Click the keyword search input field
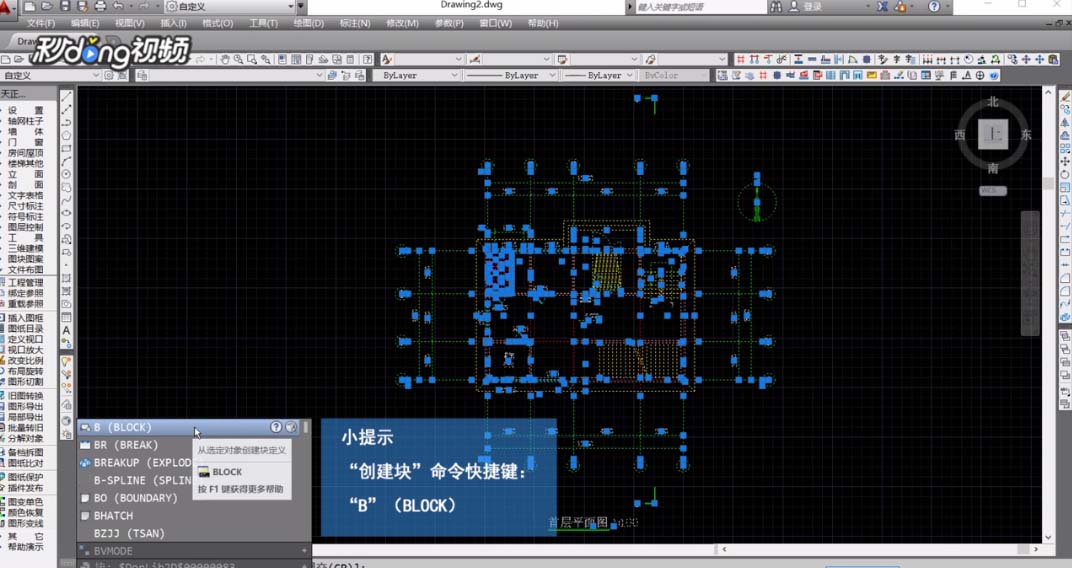 pyautogui.click(x=699, y=6)
